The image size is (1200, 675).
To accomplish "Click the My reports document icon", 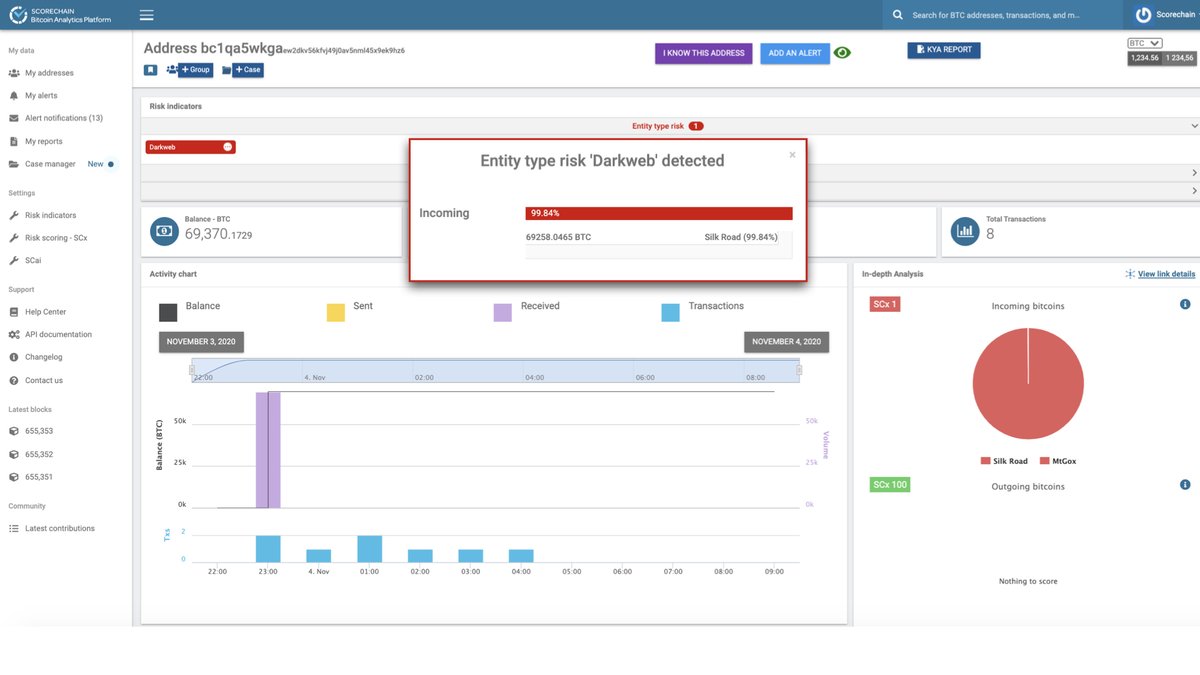I will point(14,141).
